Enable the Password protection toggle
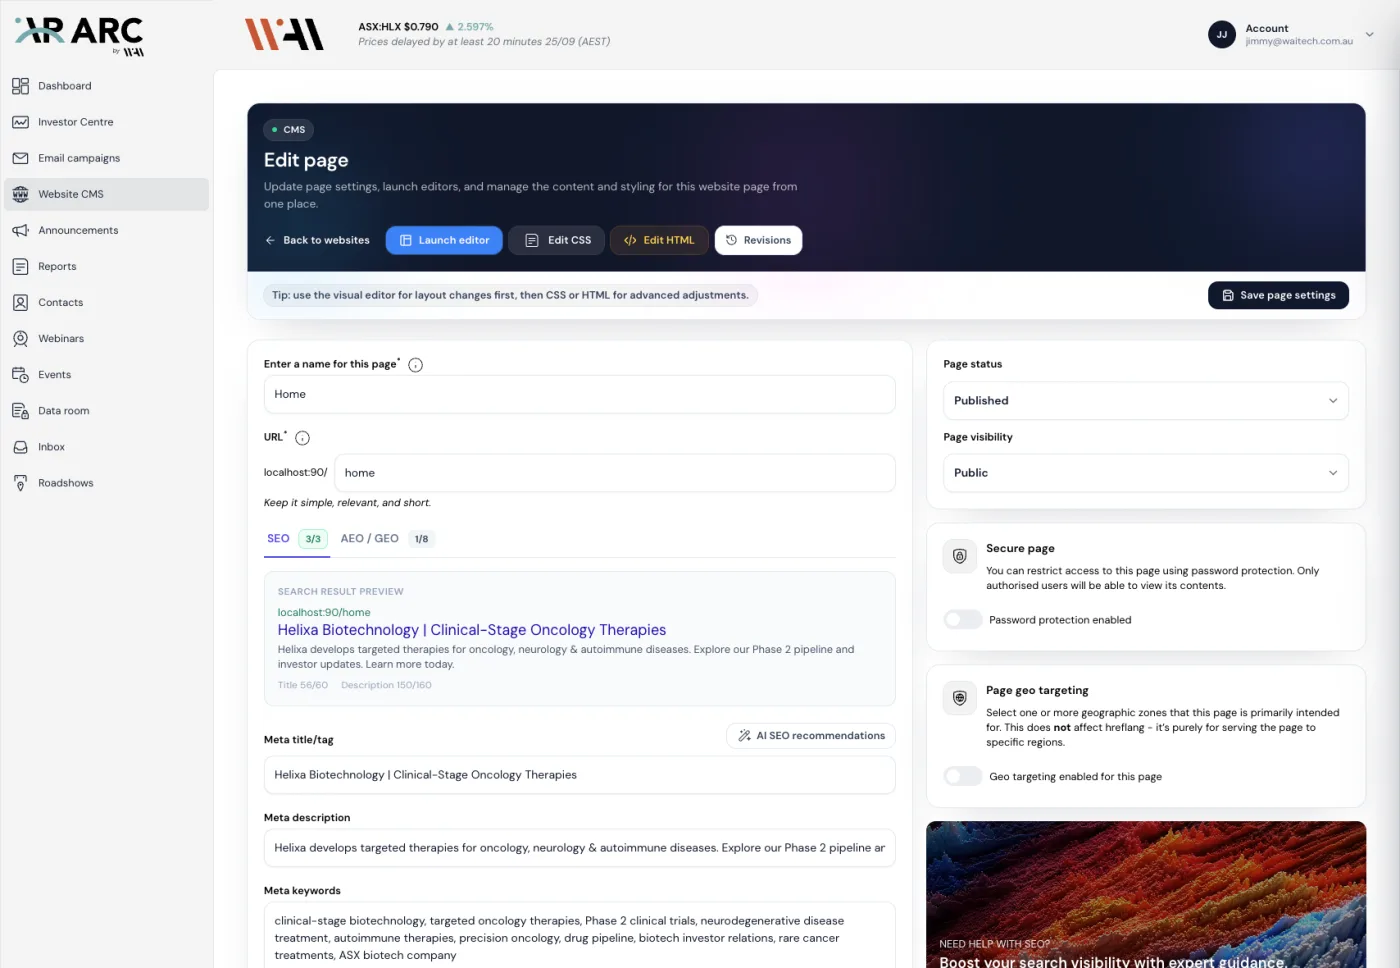The image size is (1400, 968). (x=962, y=620)
